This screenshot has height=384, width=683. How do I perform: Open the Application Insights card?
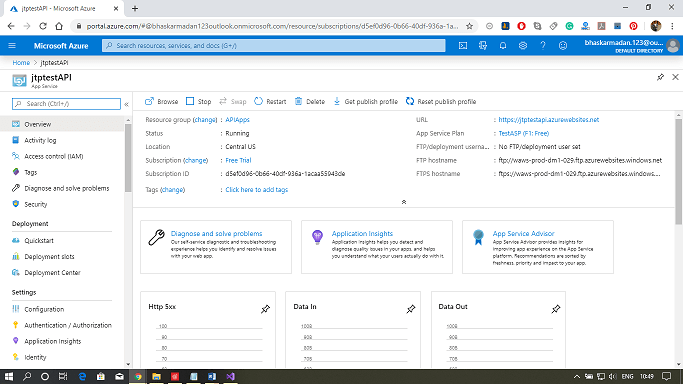coord(377,247)
